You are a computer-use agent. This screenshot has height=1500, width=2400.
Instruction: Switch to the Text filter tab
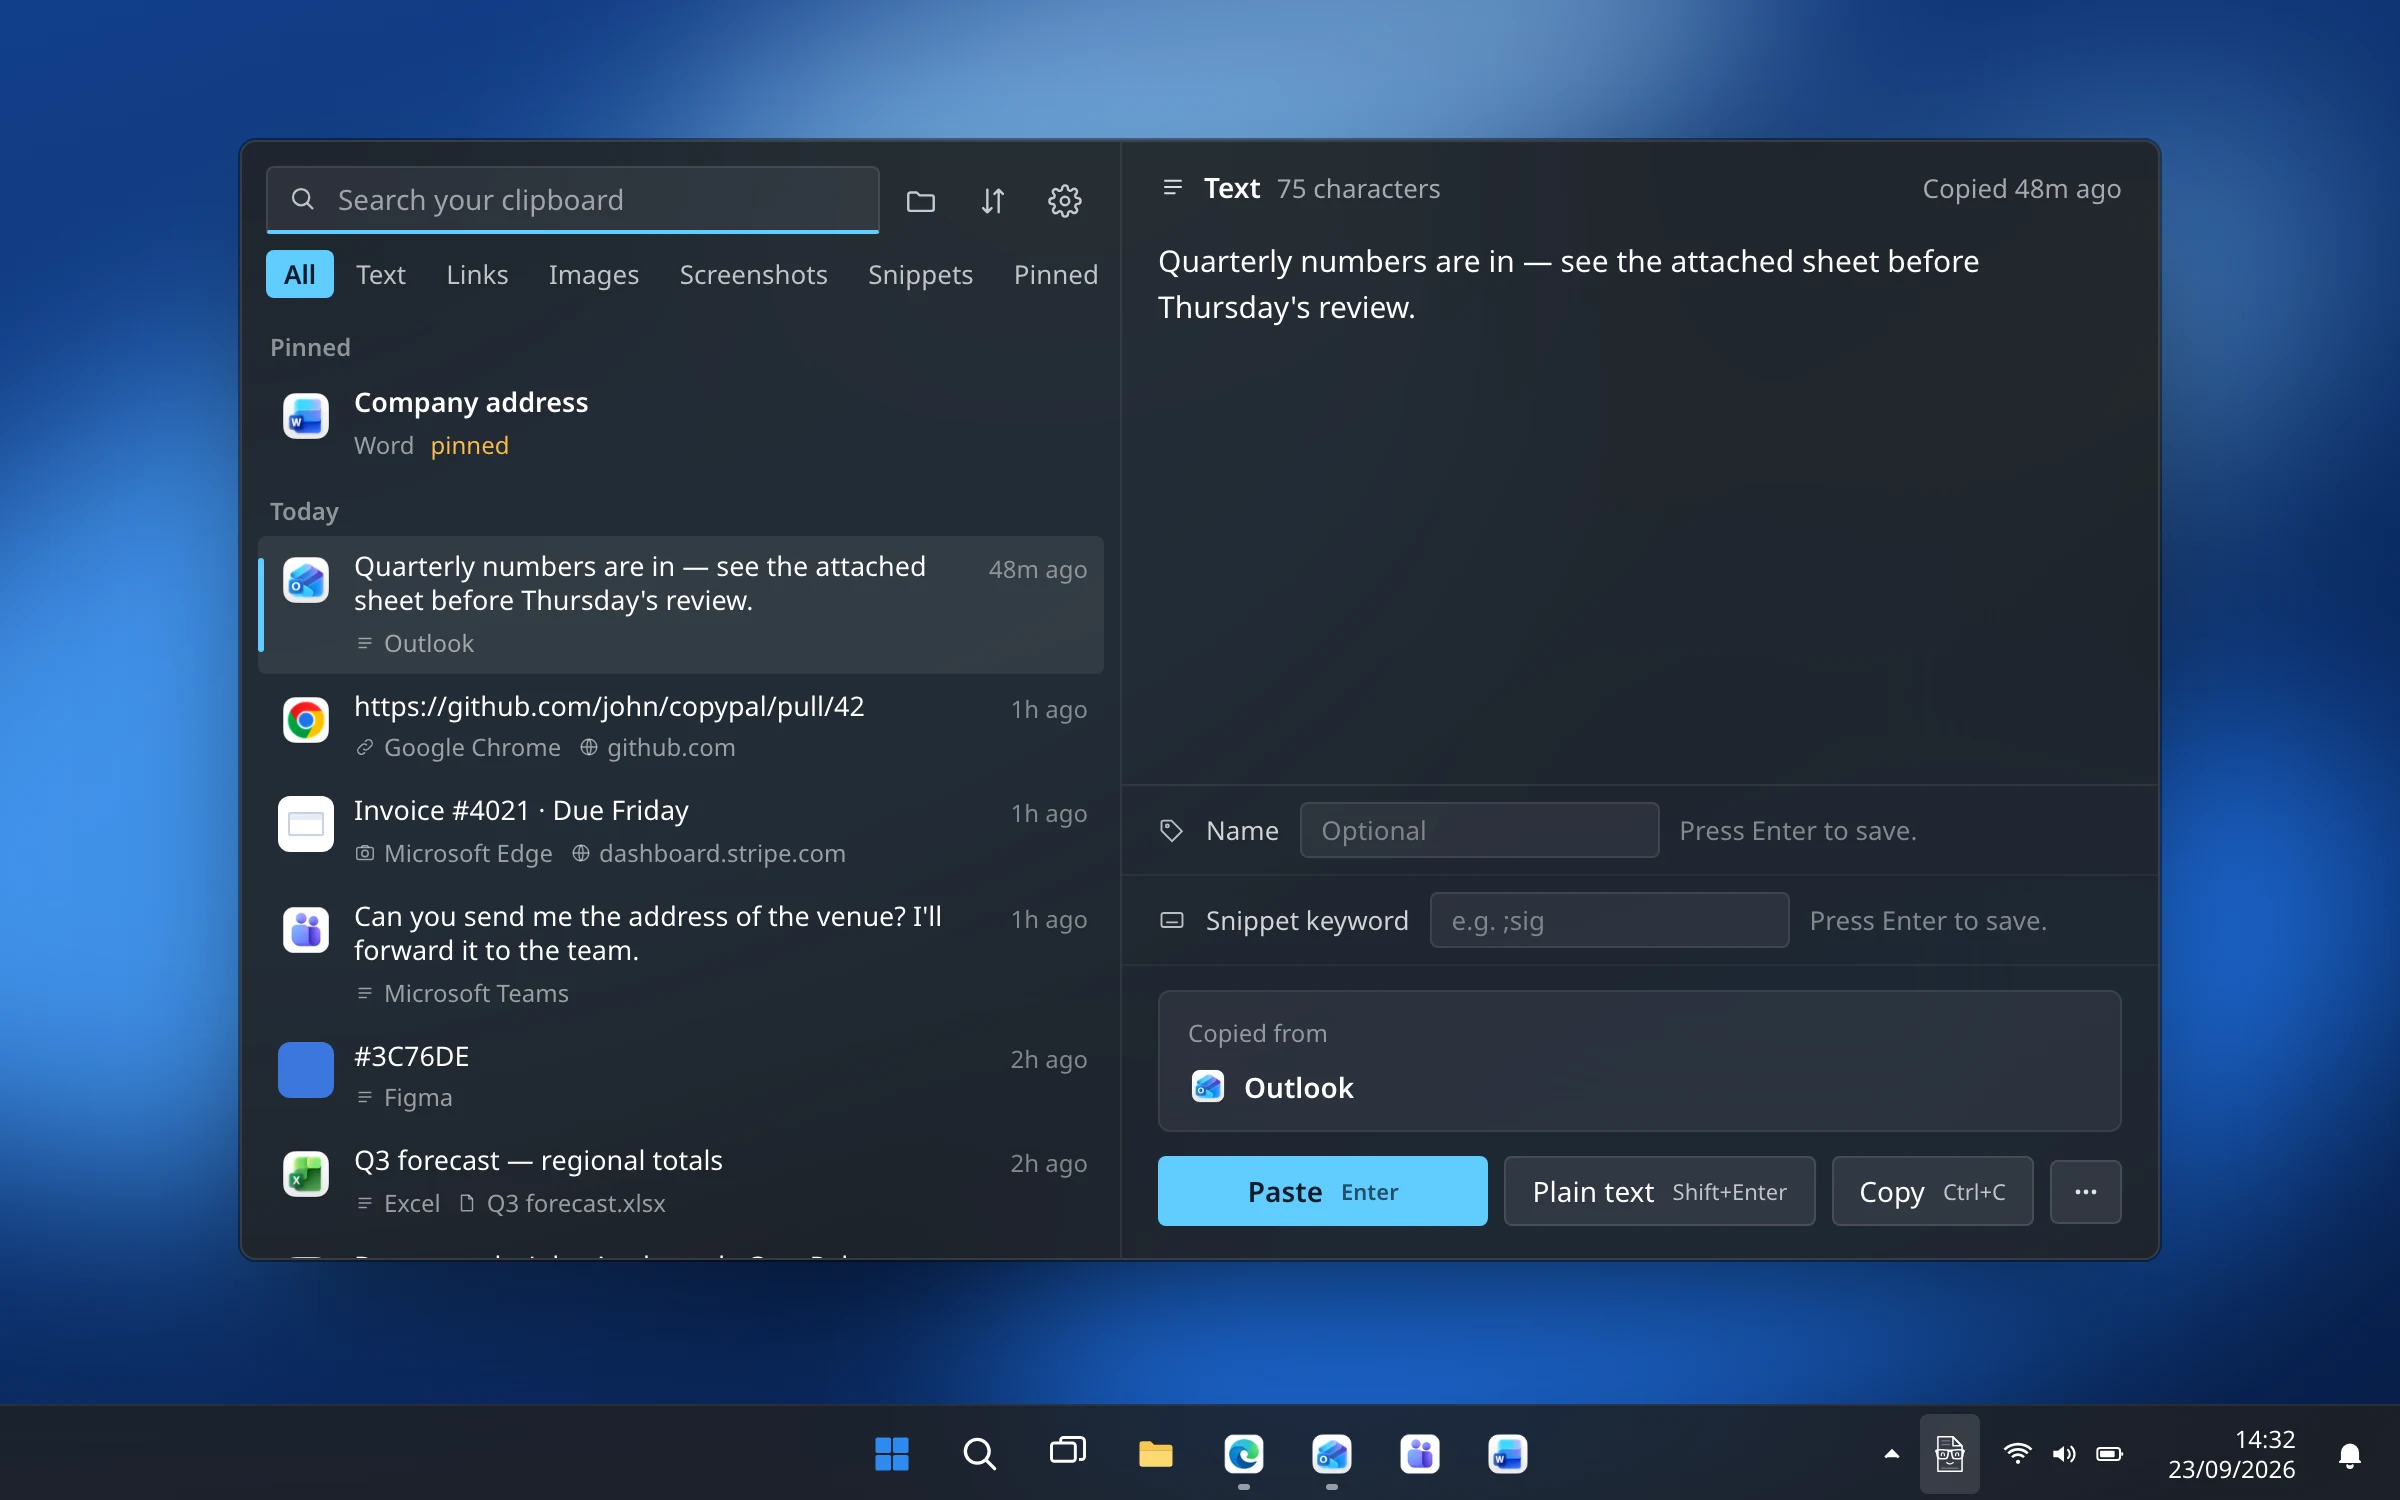pos(380,274)
